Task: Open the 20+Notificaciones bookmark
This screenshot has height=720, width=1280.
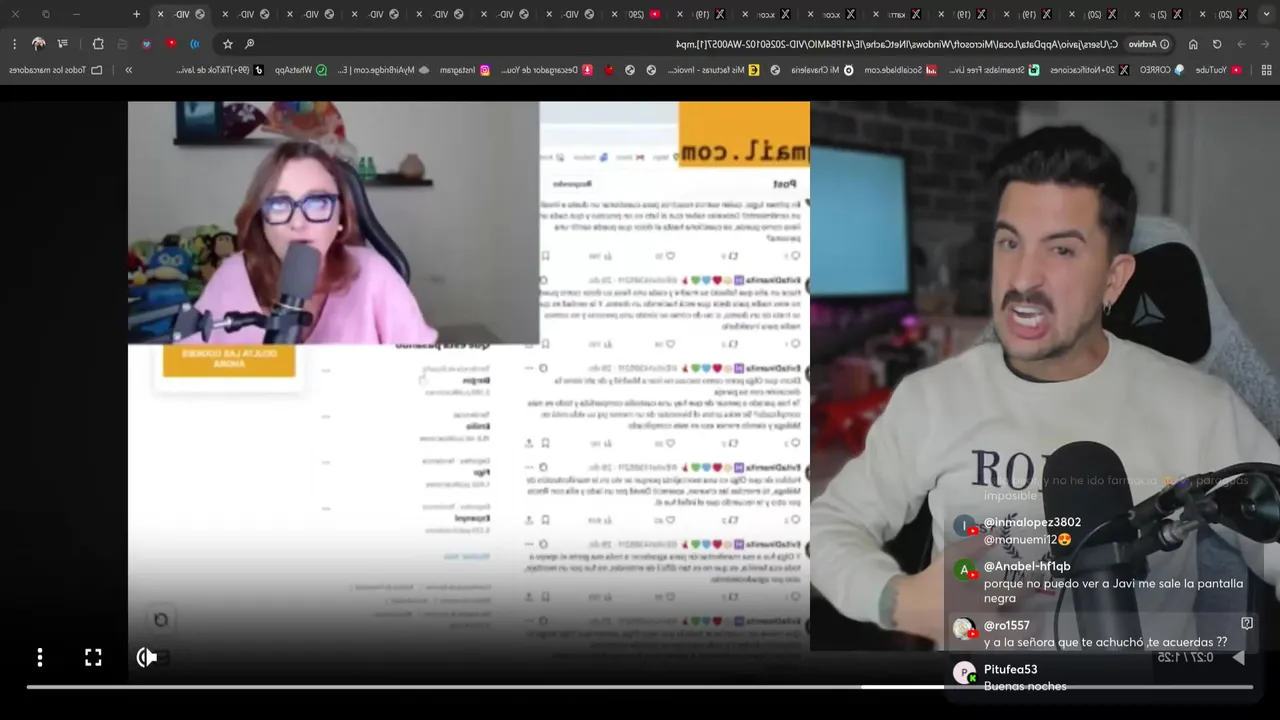Action: click(x=1088, y=70)
